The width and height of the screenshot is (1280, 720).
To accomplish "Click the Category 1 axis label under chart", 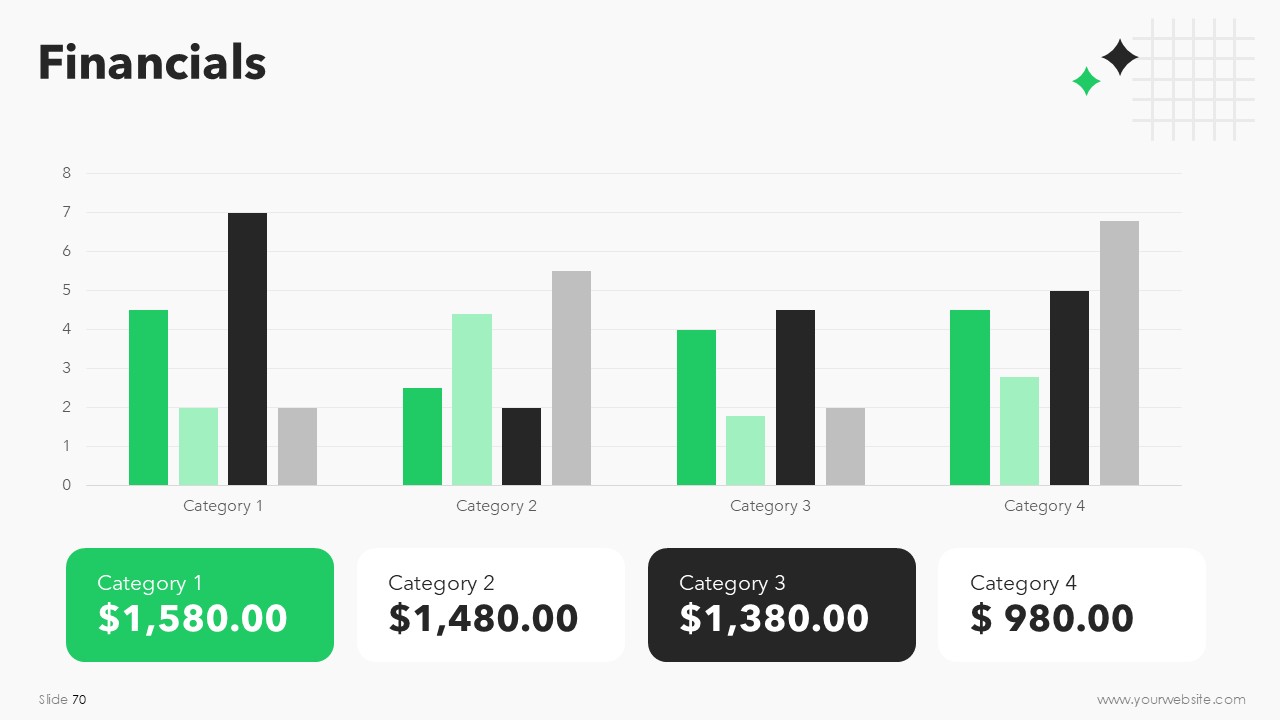I will 223,506.
